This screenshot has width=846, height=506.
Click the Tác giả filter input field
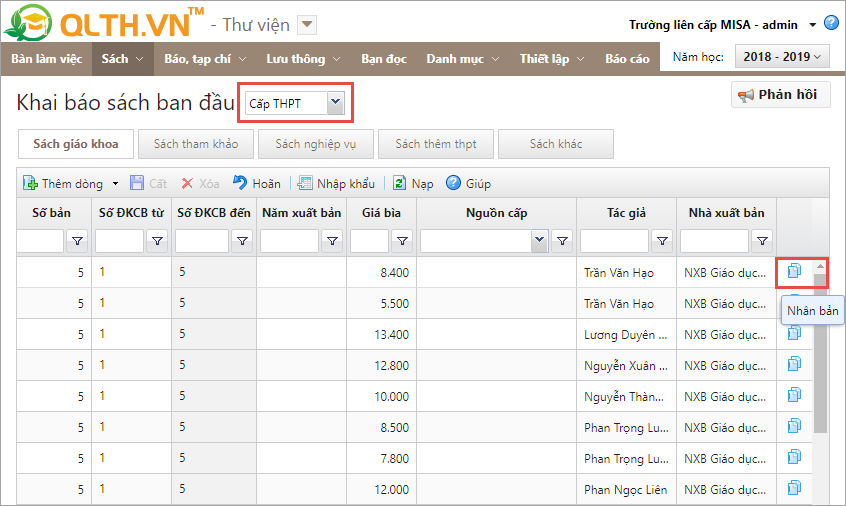(x=615, y=241)
